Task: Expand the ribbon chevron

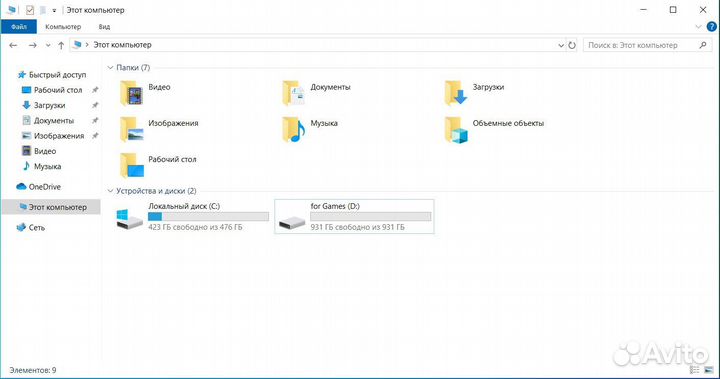Action: coord(698,27)
